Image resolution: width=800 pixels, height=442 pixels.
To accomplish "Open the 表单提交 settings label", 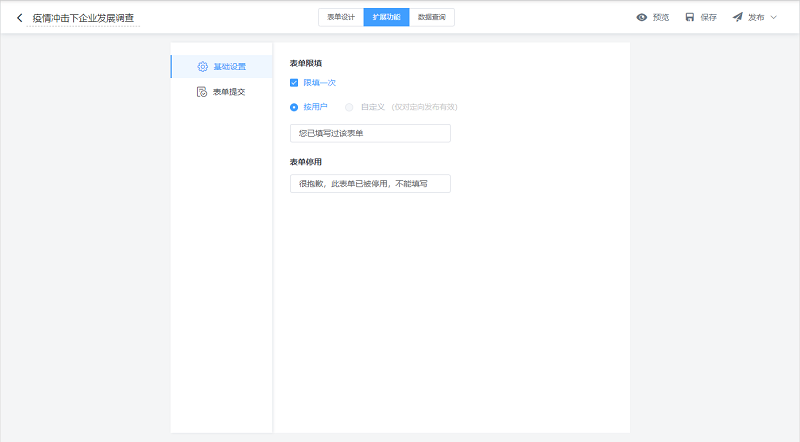I will tap(229, 91).
